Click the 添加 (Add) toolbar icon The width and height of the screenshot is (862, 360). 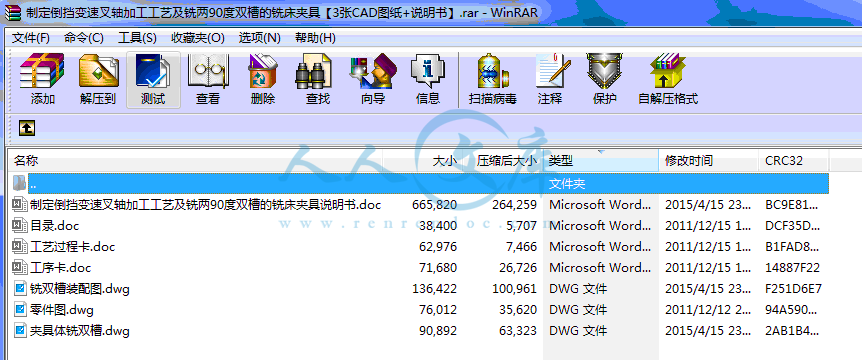point(42,71)
